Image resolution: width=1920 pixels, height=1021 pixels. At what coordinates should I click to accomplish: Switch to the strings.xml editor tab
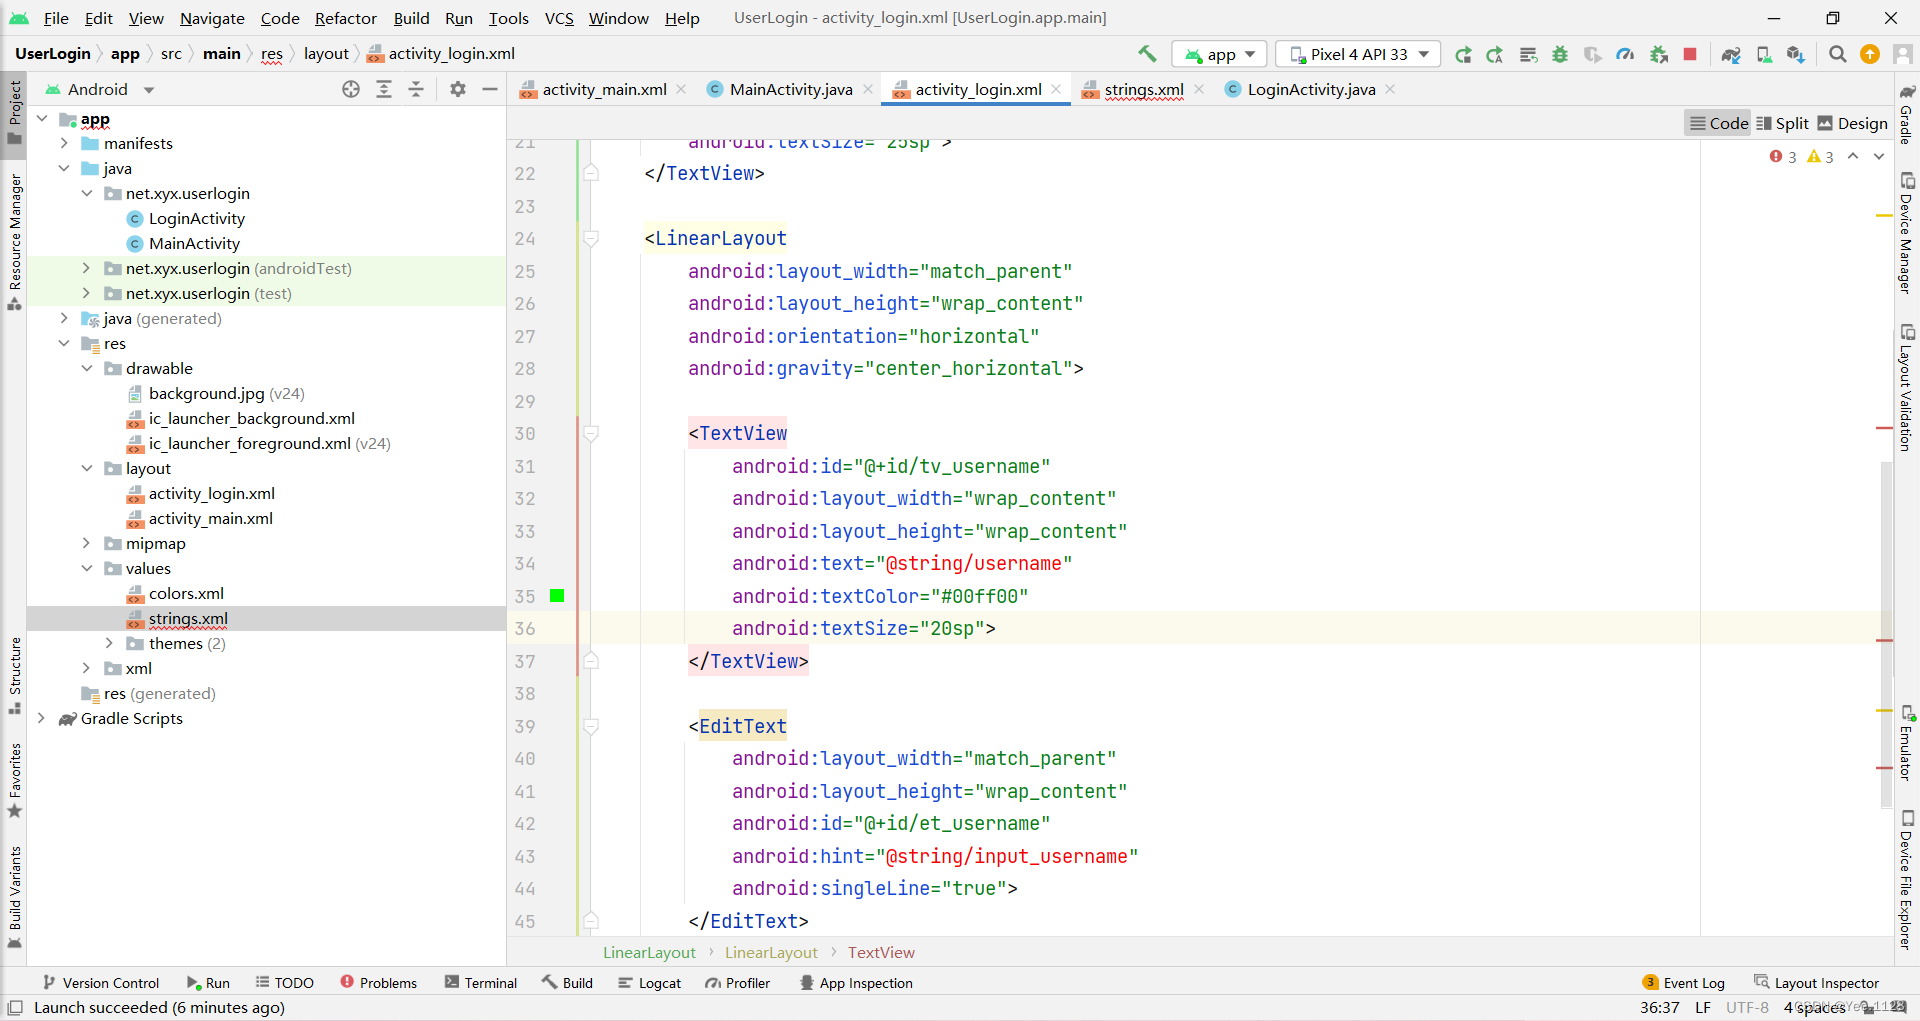[1144, 89]
